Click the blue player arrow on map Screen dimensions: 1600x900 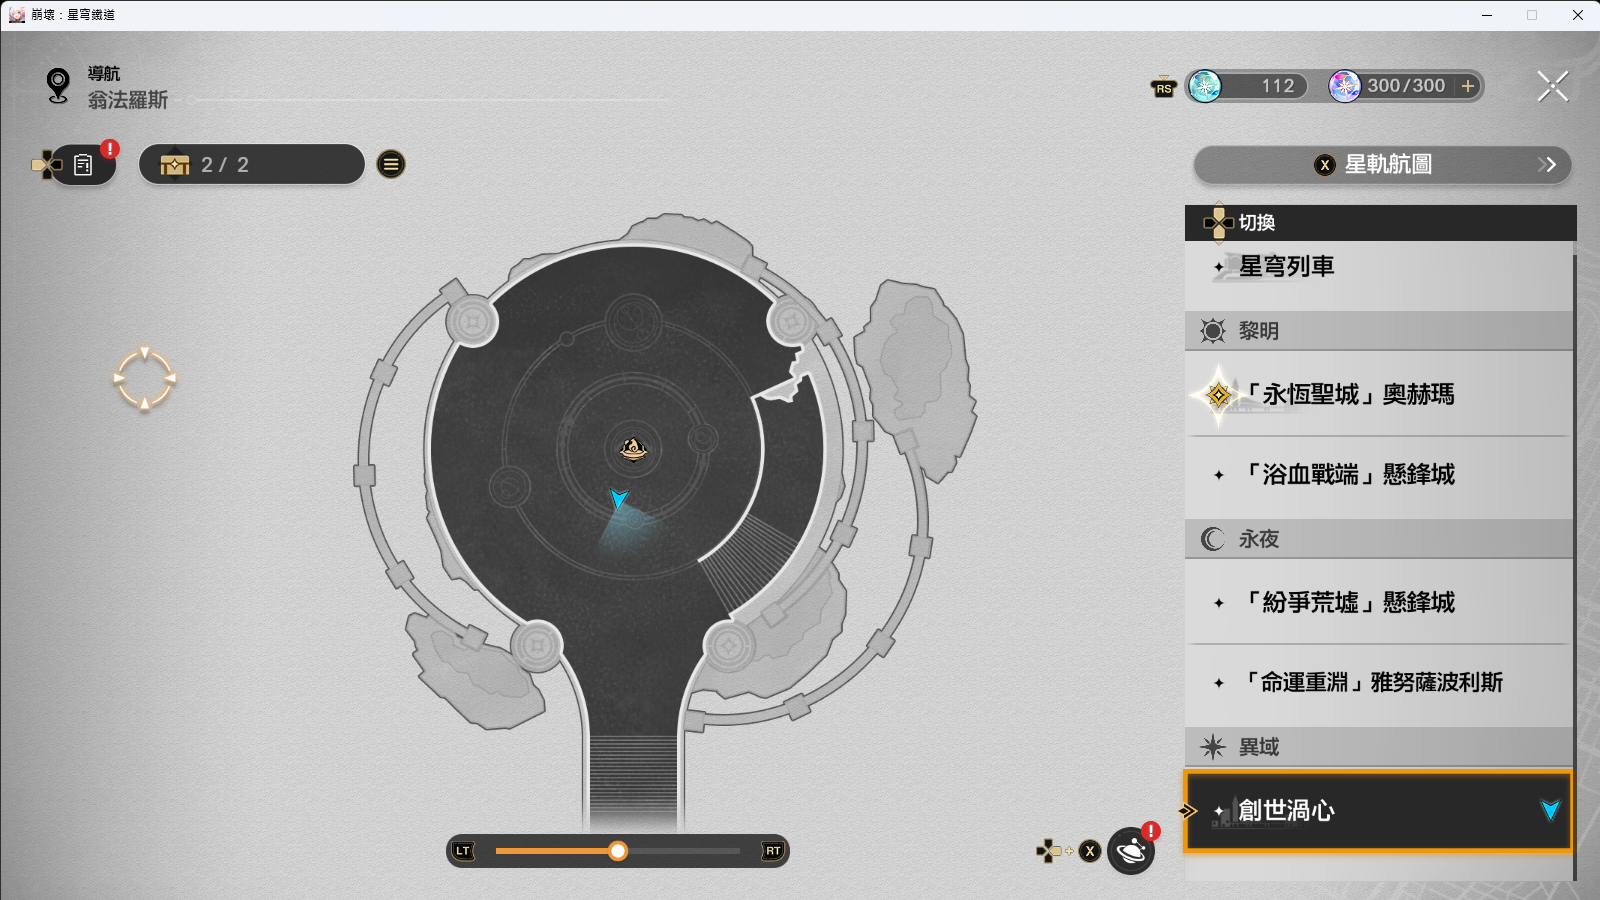(x=619, y=498)
